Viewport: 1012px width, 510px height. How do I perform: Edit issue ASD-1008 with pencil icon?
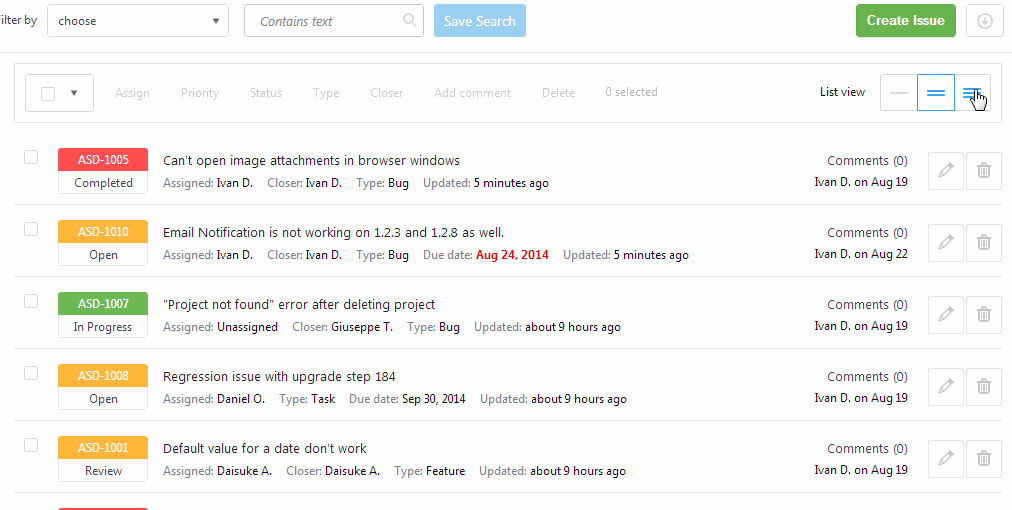click(946, 387)
